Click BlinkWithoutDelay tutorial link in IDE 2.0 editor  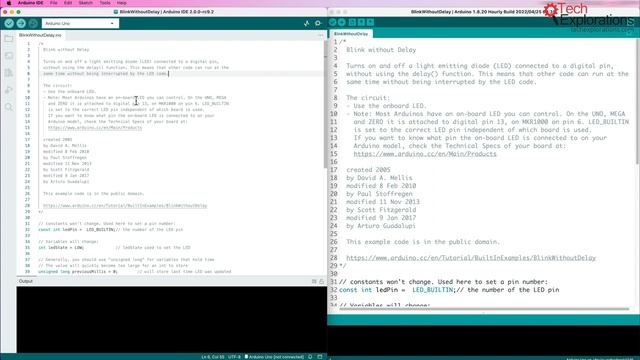(125, 206)
